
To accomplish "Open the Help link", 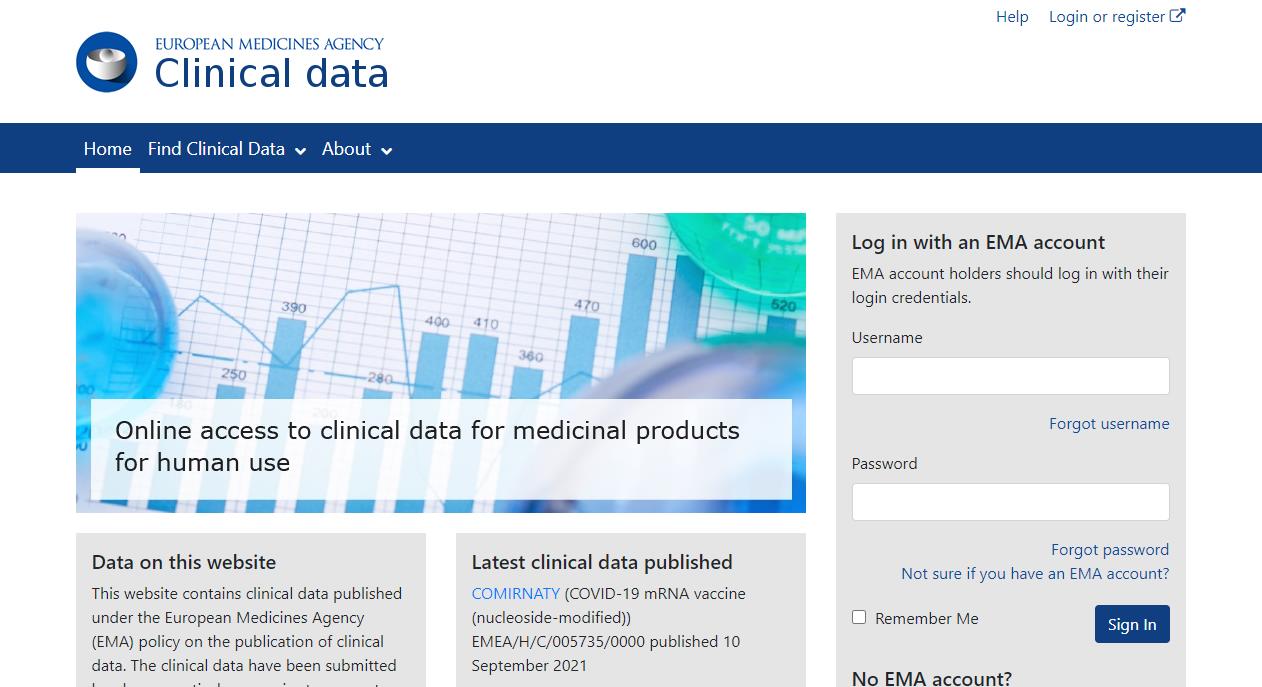I will (1012, 16).
